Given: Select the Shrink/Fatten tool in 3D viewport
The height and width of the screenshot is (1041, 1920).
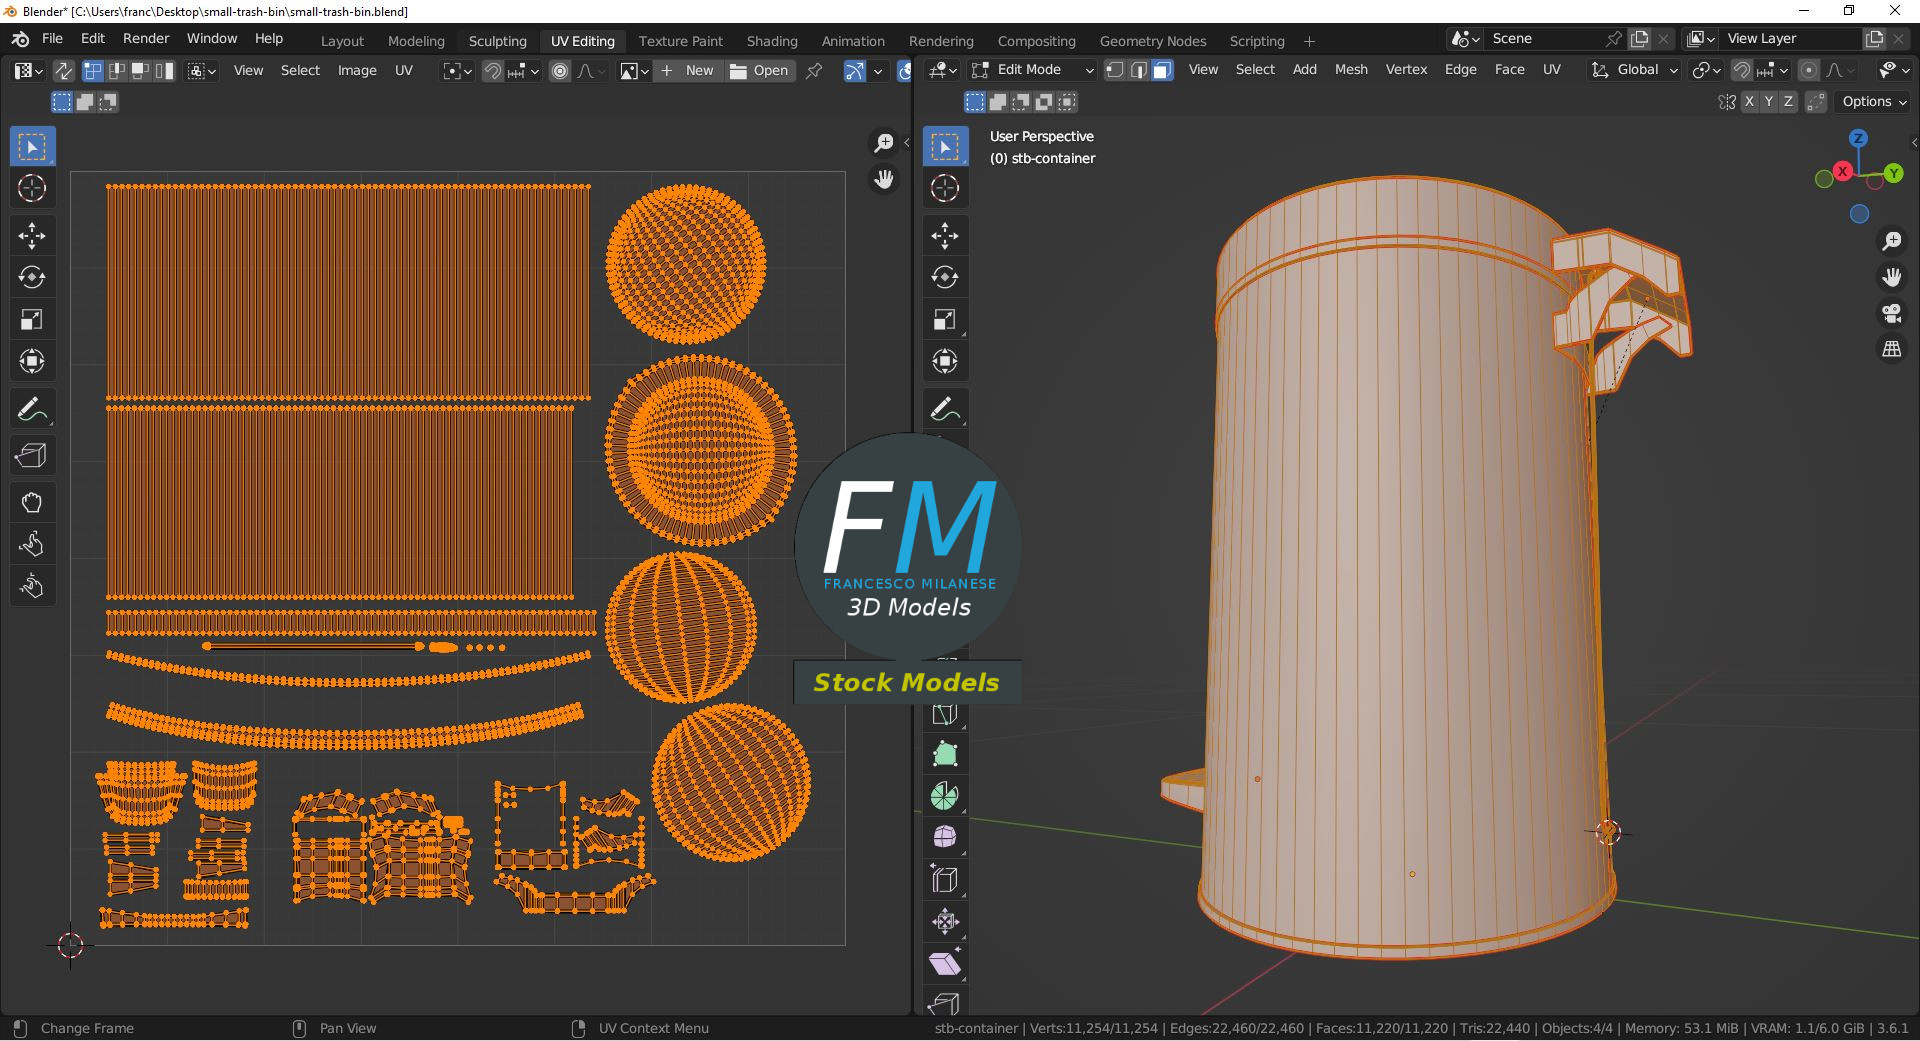Looking at the screenshot, I should (945, 922).
